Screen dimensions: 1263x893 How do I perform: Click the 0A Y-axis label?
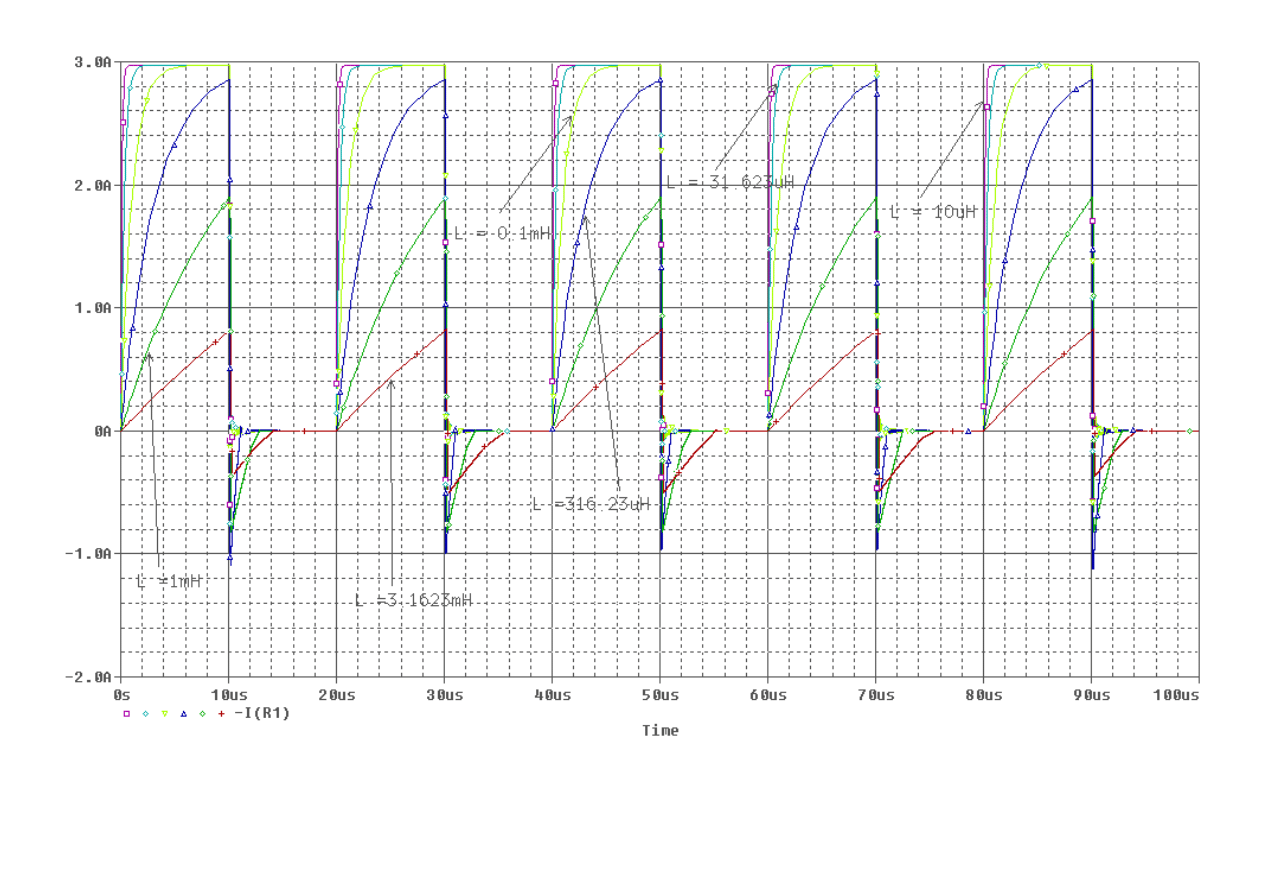101,431
